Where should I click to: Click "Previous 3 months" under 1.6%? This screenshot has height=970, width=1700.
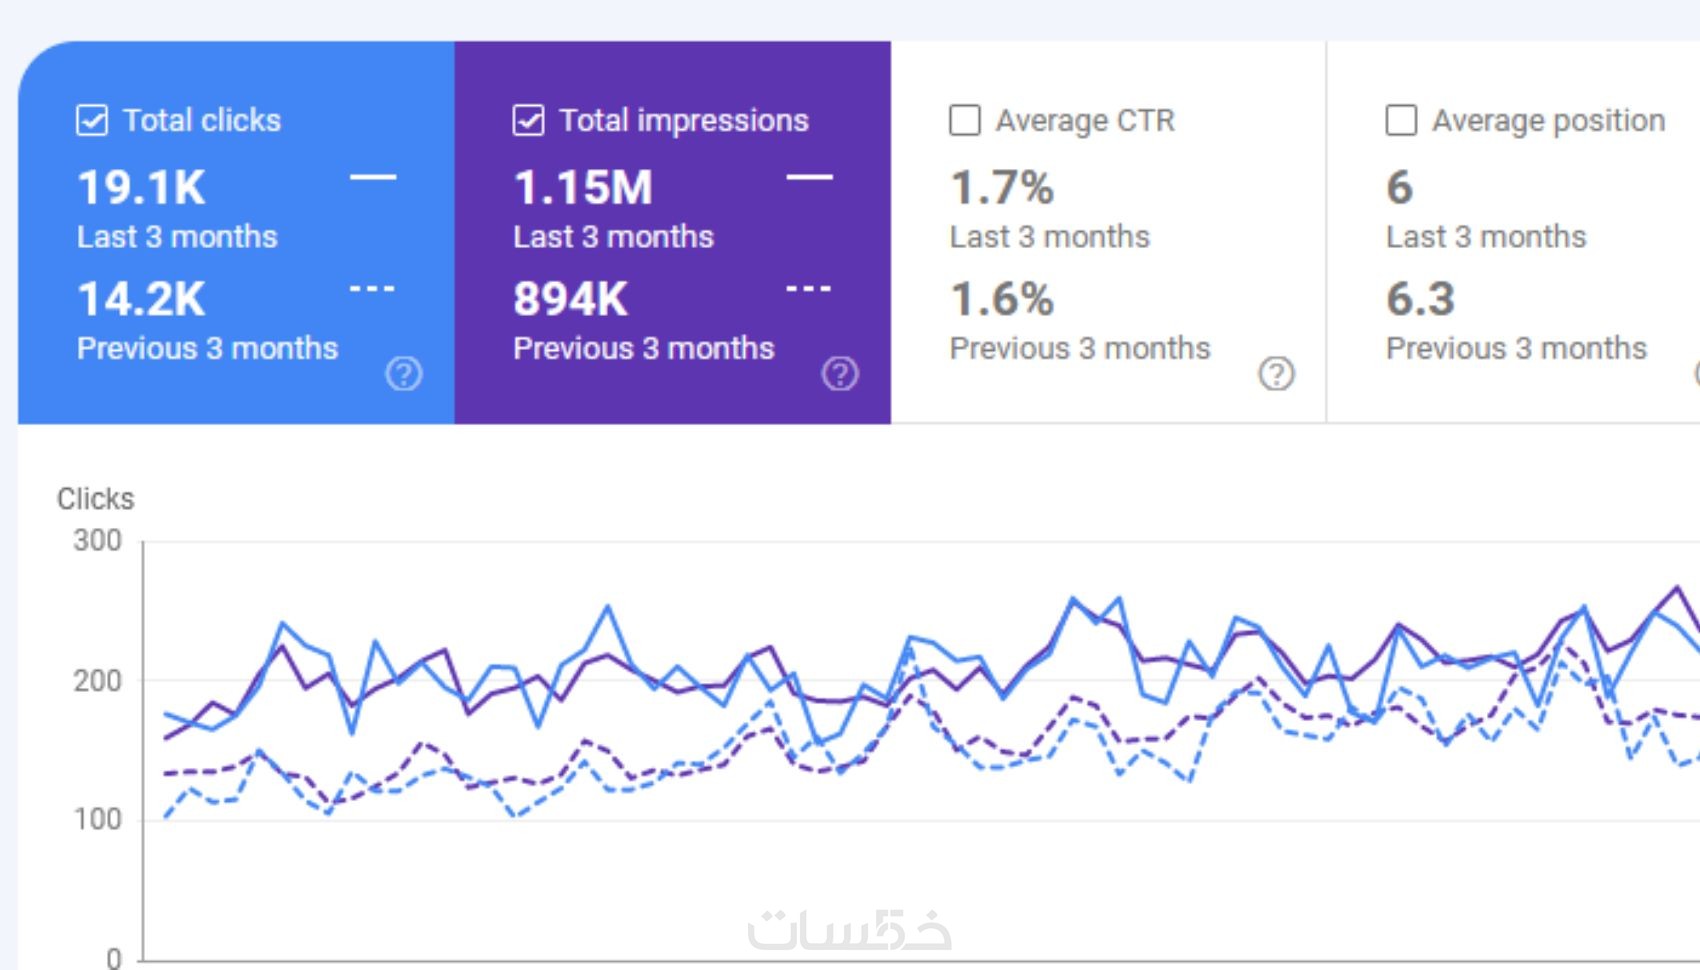tap(1080, 348)
